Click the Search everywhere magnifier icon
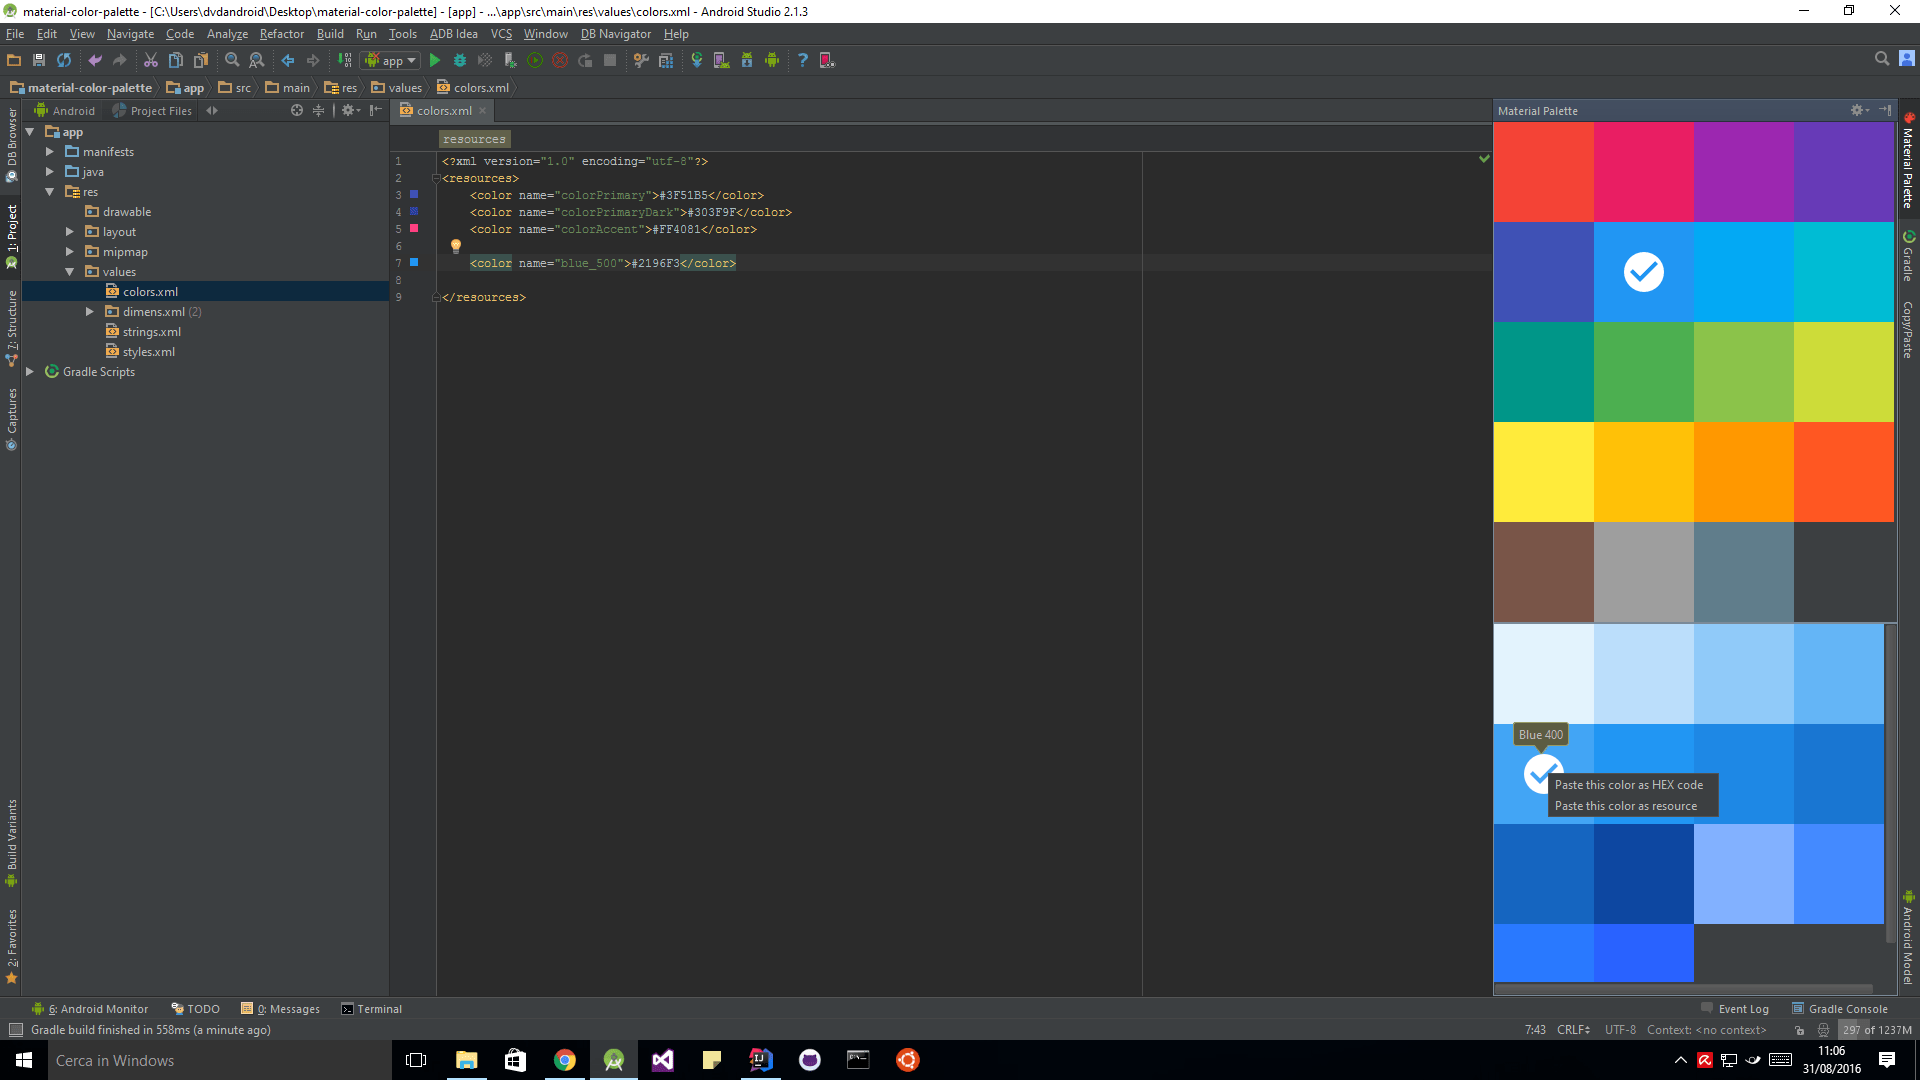 (x=1881, y=59)
